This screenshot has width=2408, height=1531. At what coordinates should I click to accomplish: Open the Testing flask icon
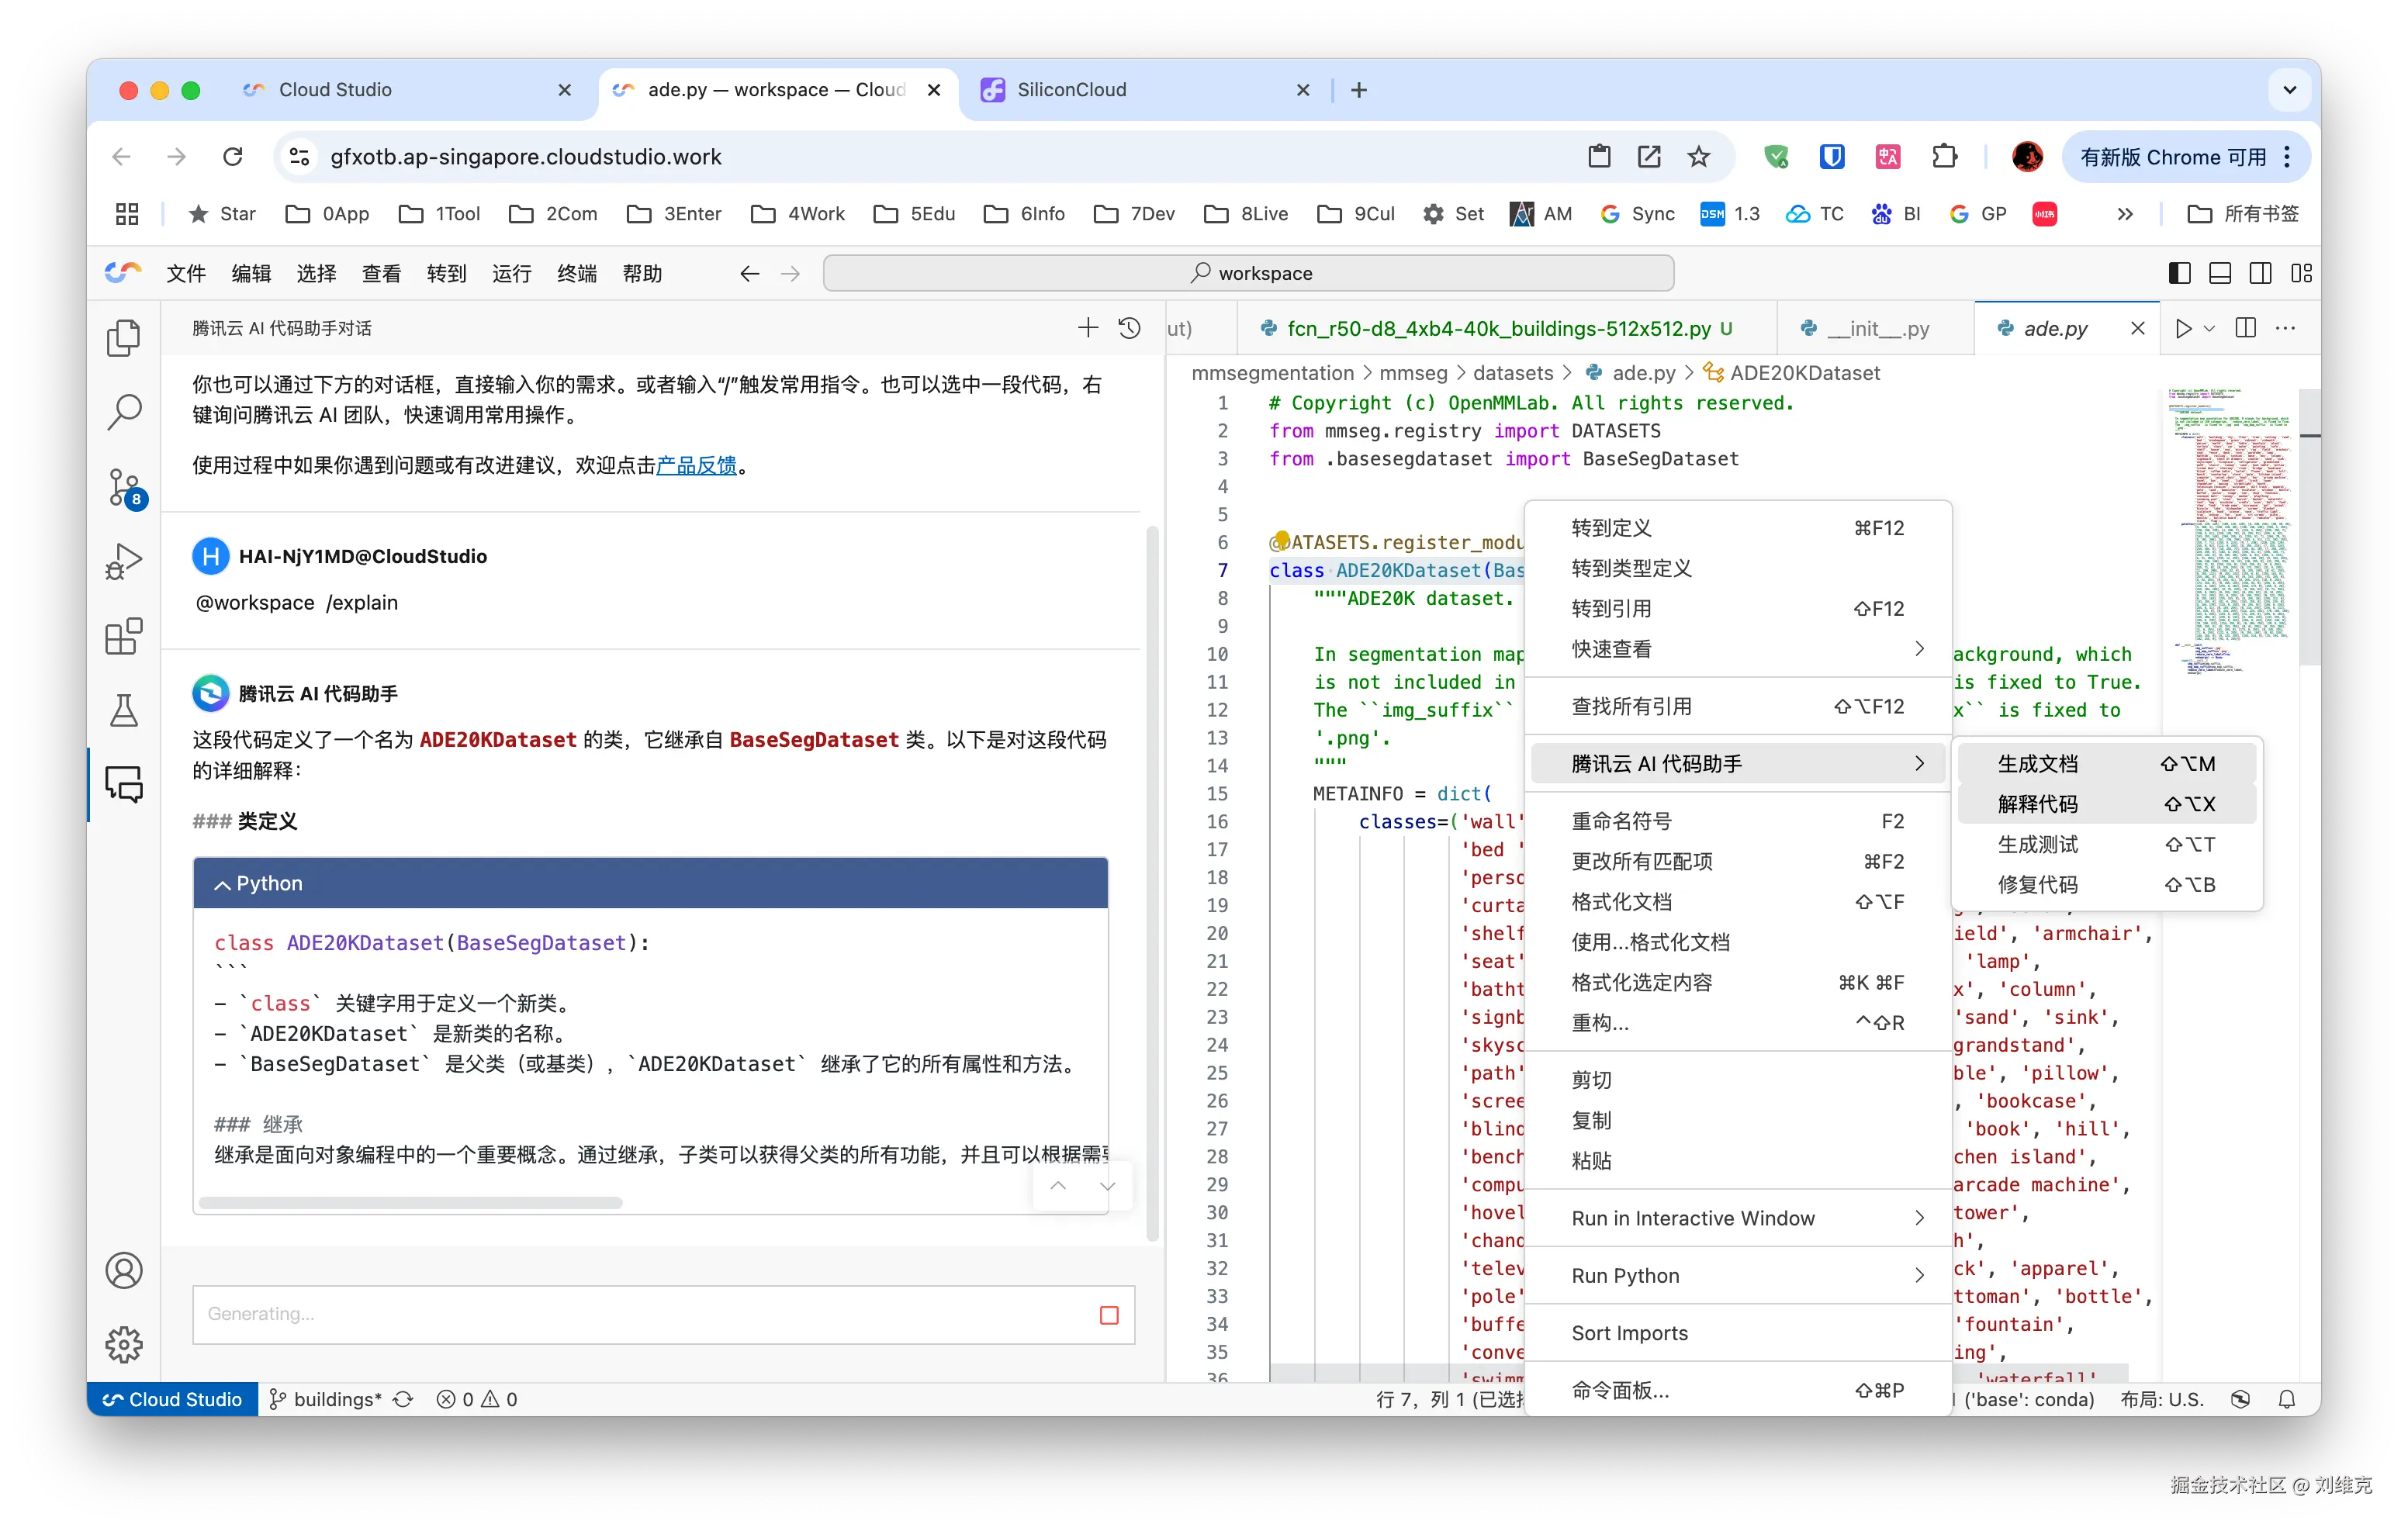click(x=124, y=711)
